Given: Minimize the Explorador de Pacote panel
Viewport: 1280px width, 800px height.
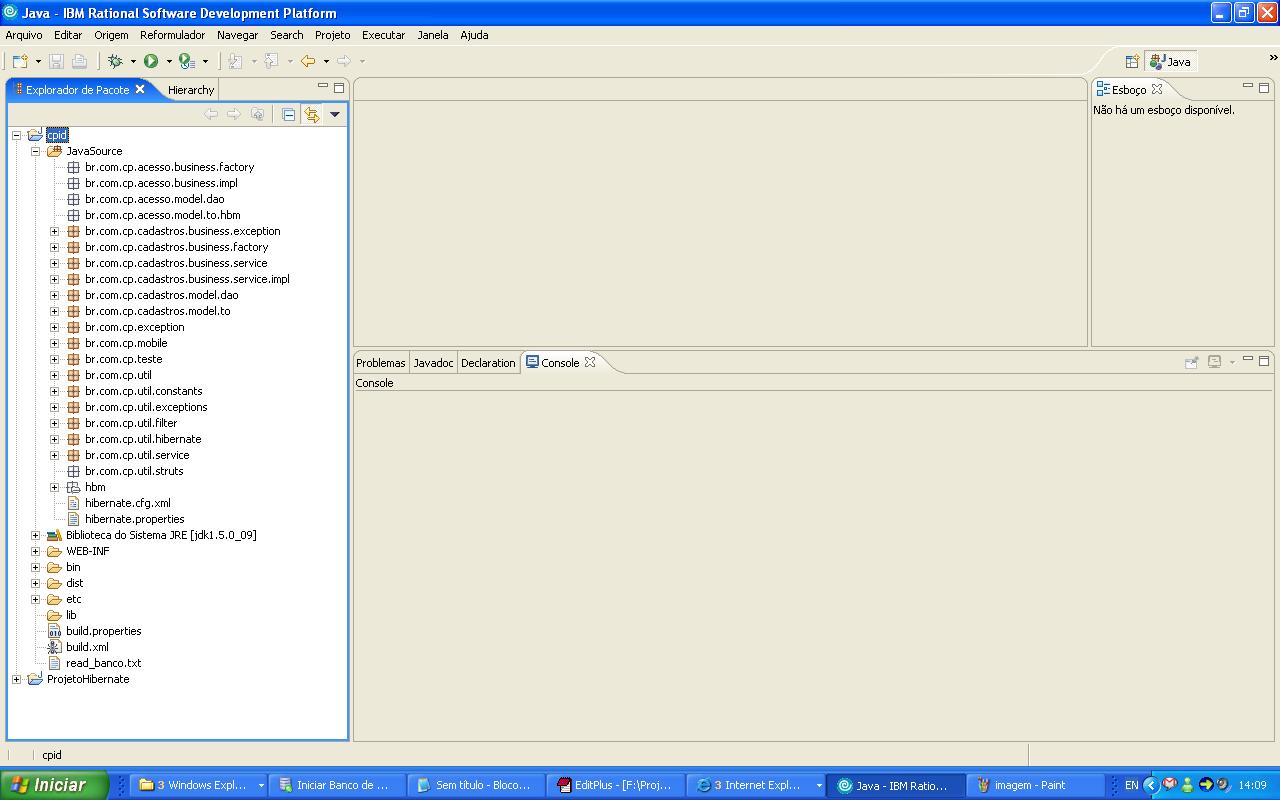Looking at the screenshot, I should [x=323, y=87].
